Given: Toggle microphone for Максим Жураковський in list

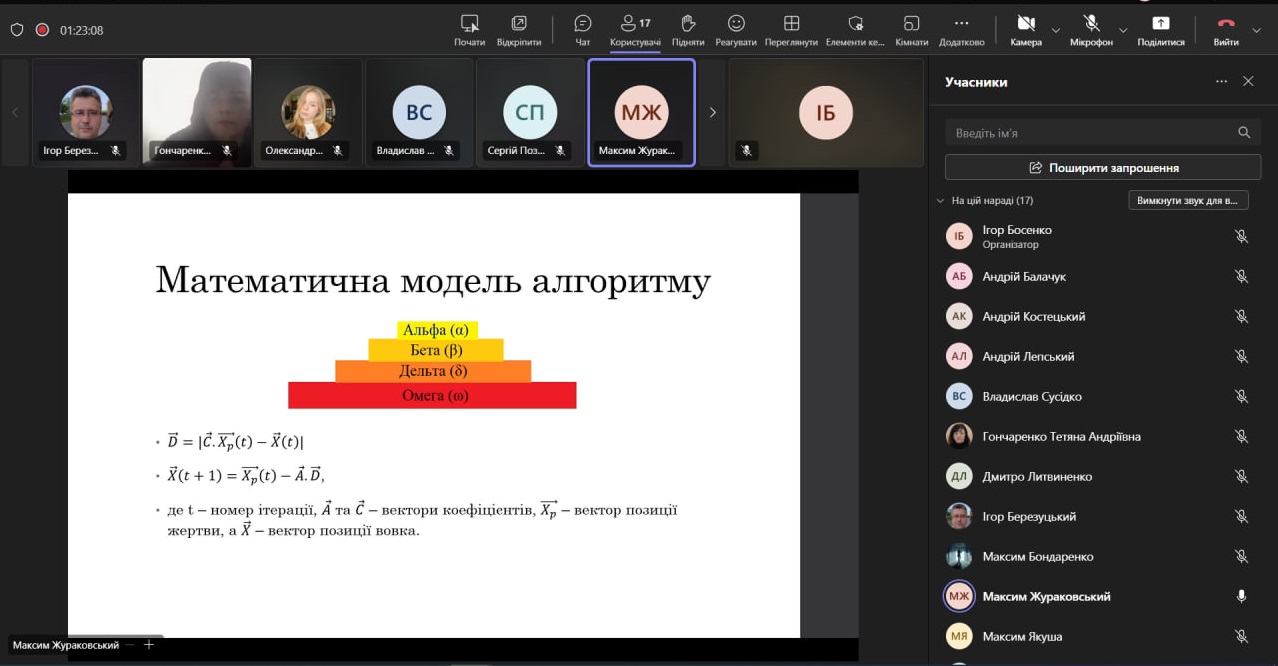Looking at the screenshot, I should click(x=1241, y=596).
